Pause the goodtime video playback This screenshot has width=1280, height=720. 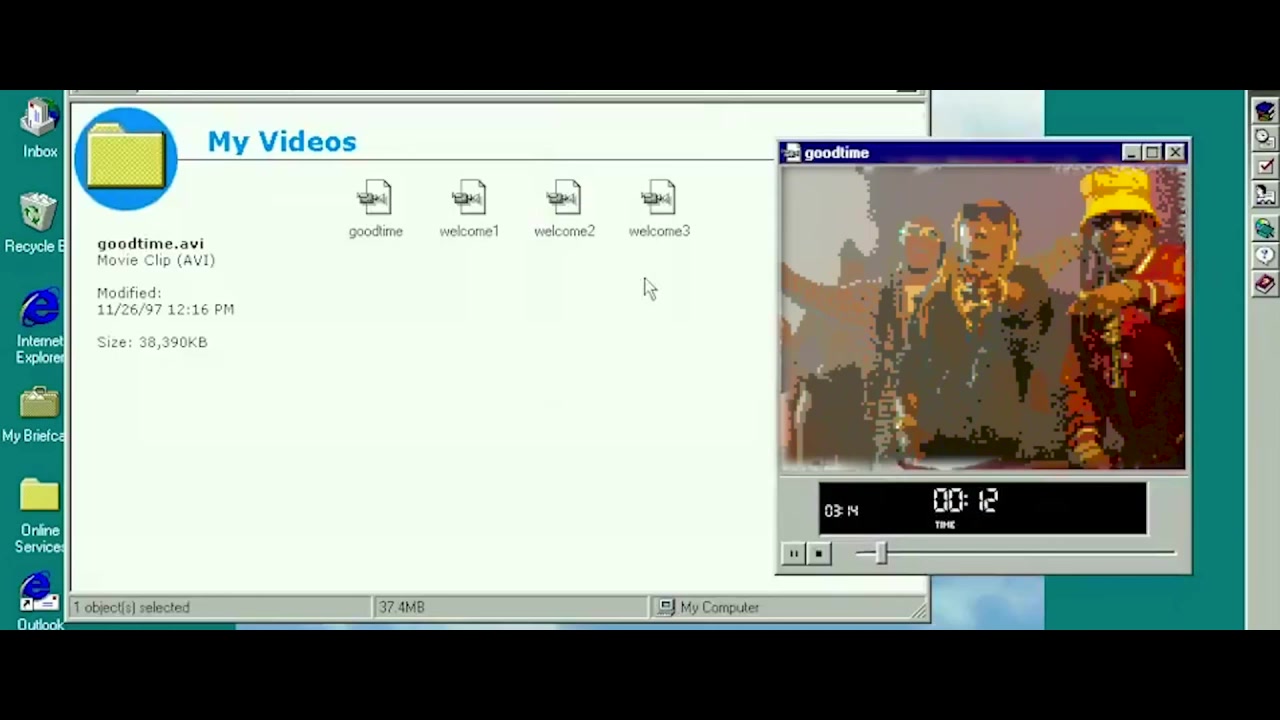click(x=793, y=553)
